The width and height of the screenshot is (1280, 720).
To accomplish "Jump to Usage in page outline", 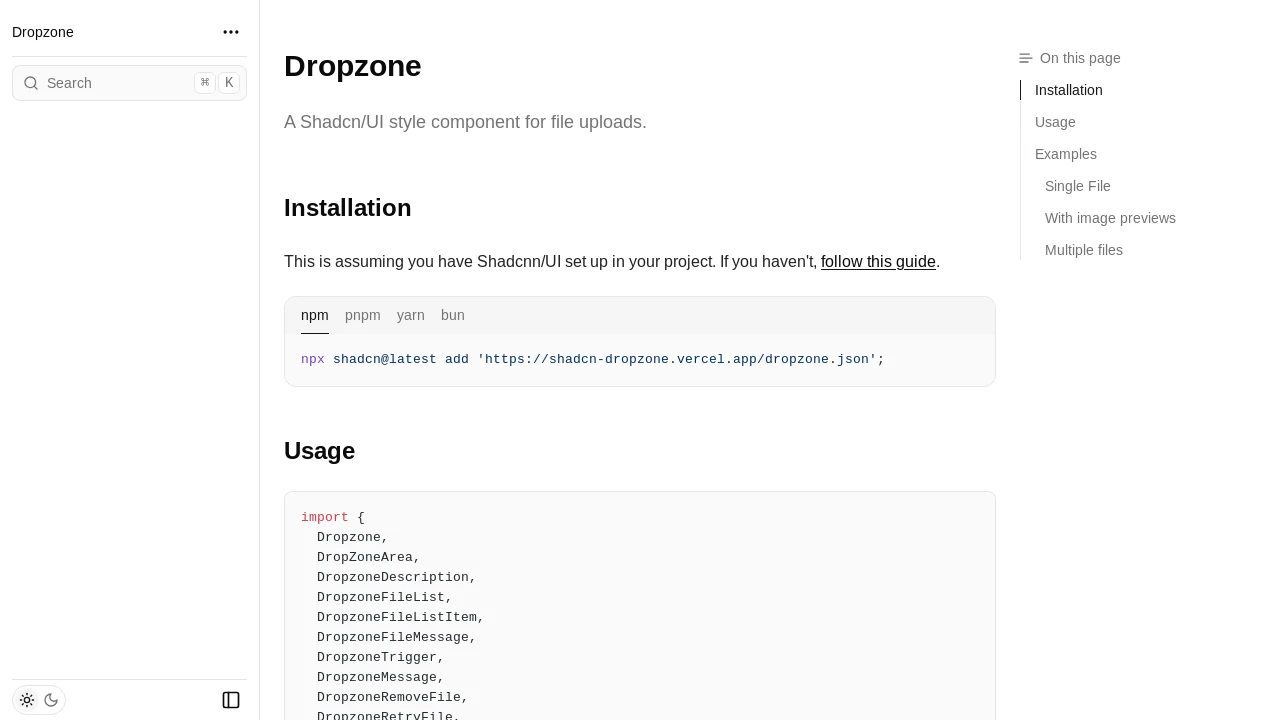I will 1055,122.
